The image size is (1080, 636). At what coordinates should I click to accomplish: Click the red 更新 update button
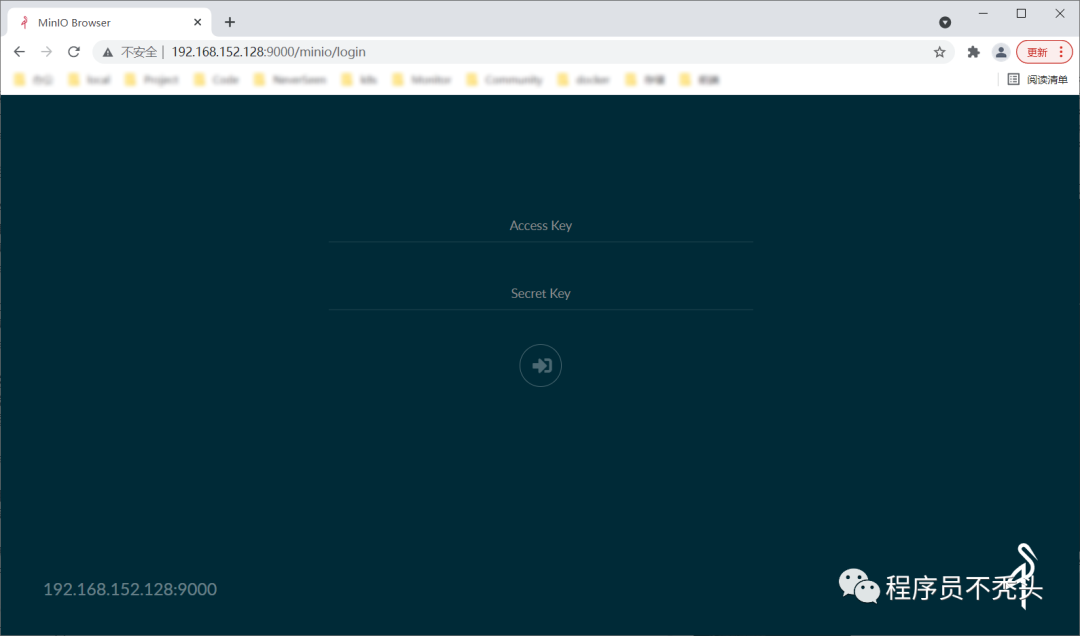pos(1044,52)
